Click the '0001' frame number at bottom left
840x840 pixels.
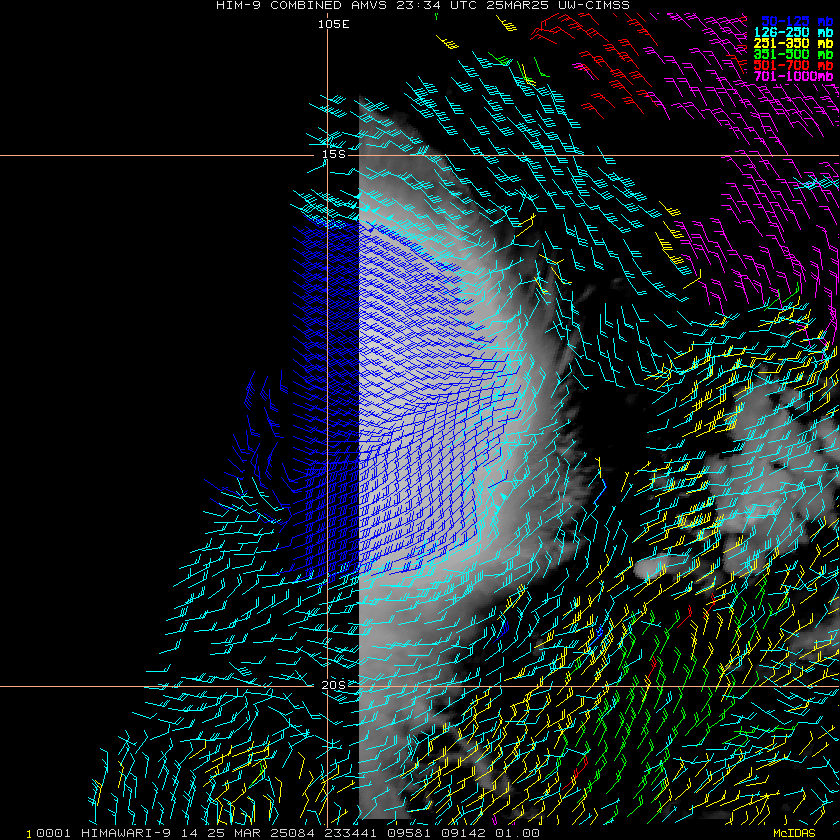tap(54, 833)
